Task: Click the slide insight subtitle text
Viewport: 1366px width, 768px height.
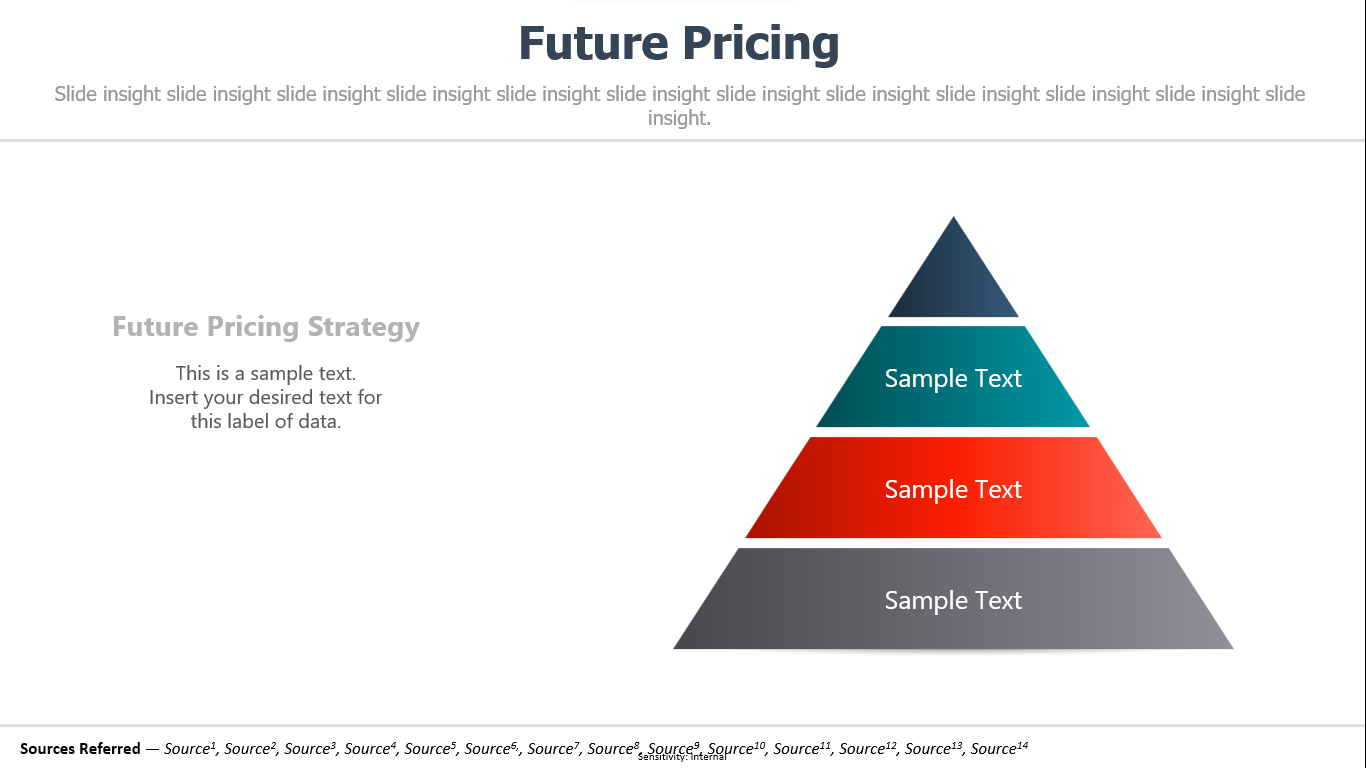Action: pos(680,106)
